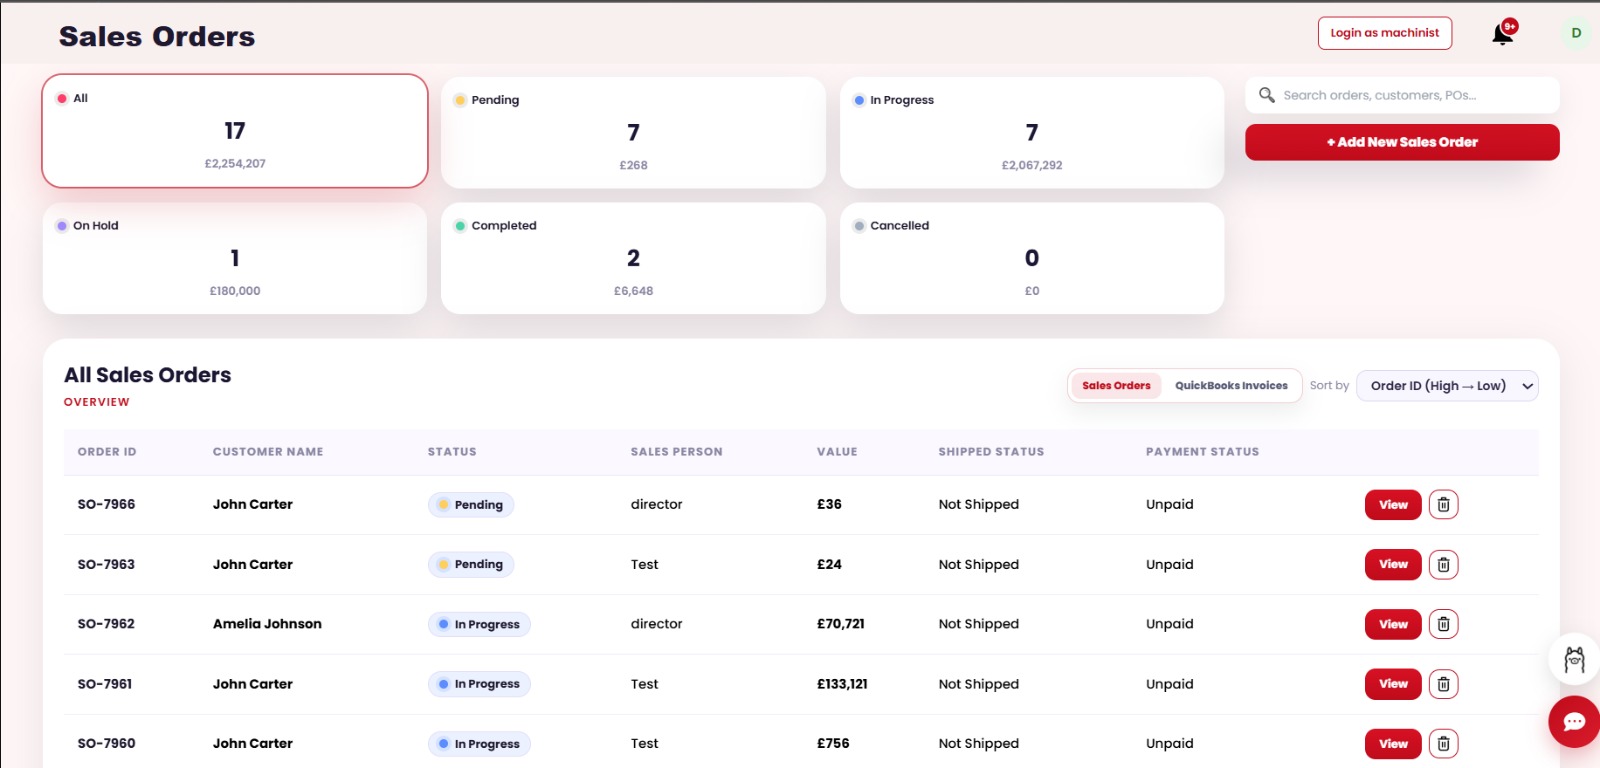Viewport: 1600px width, 768px height.
Task: Filter by the In Progress card
Action: click(1032, 132)
